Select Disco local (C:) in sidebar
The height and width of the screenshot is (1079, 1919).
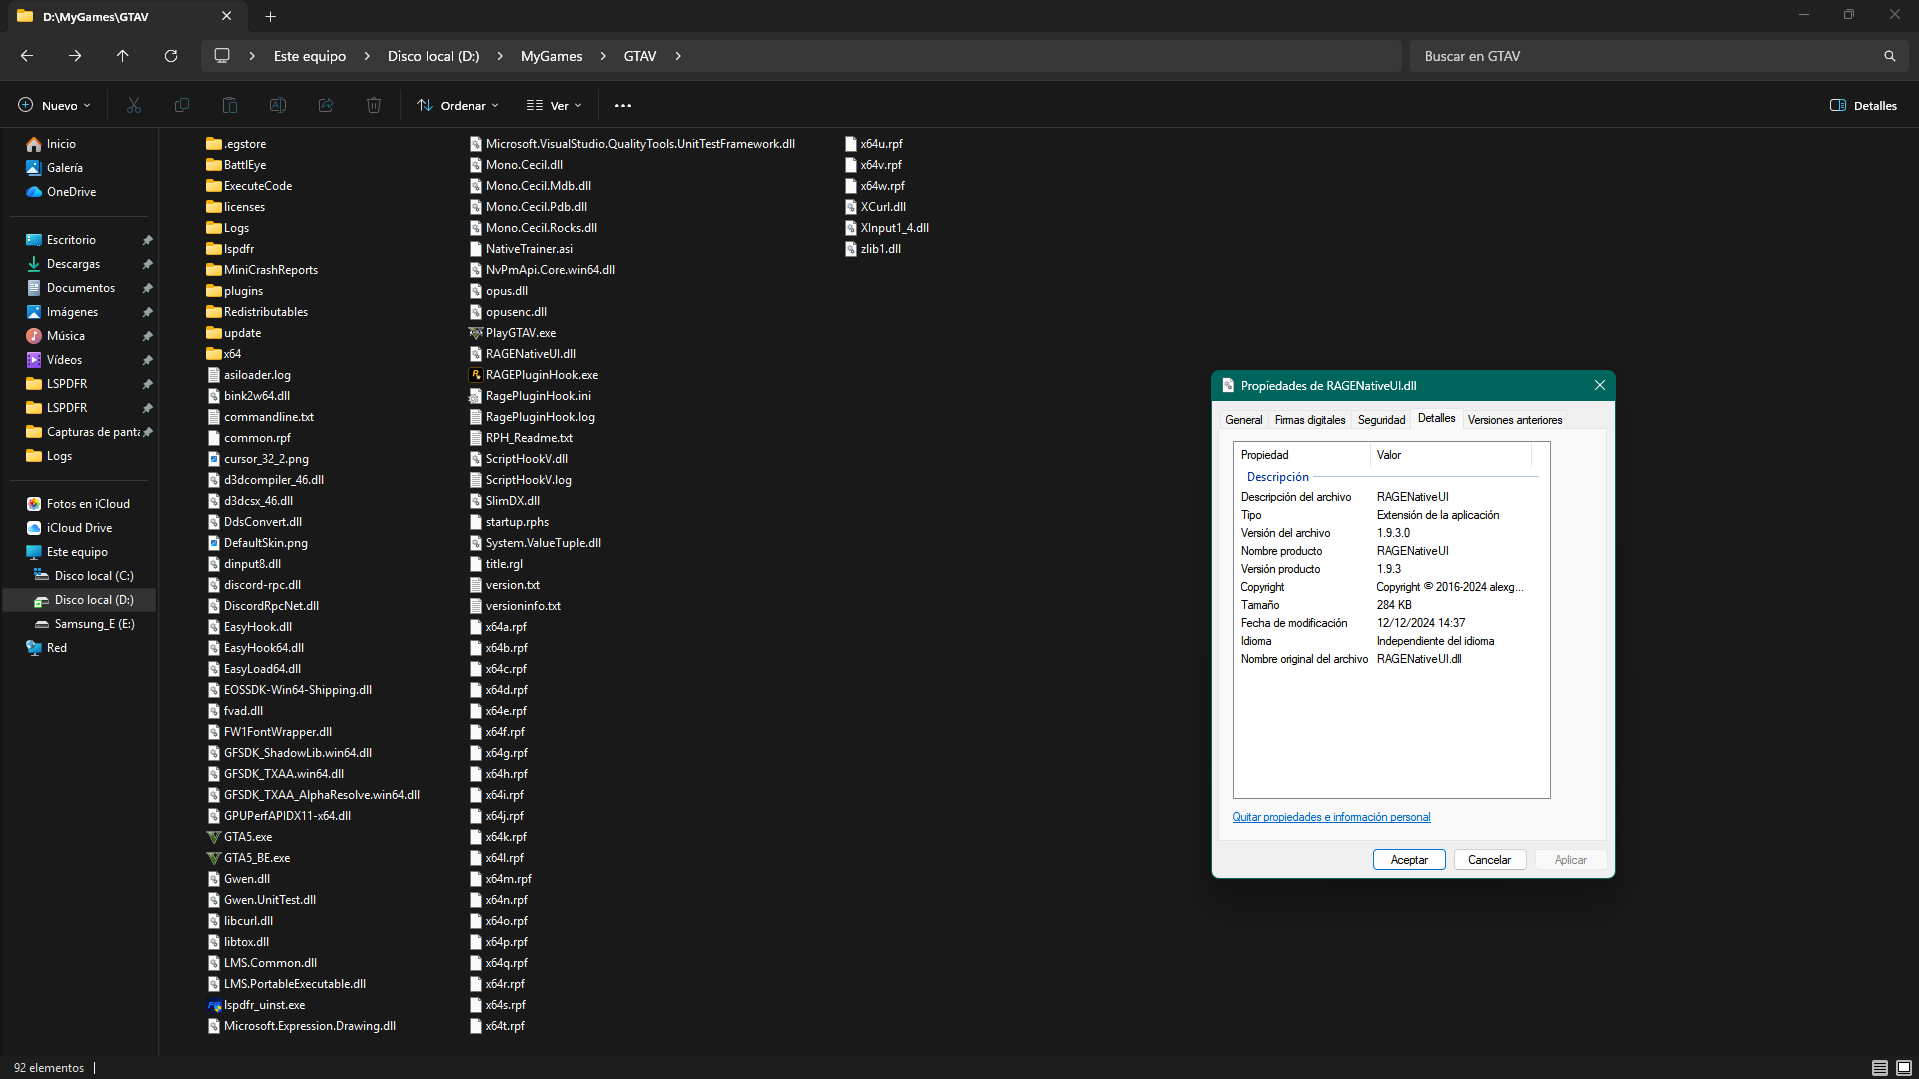[x=94, y=576]
